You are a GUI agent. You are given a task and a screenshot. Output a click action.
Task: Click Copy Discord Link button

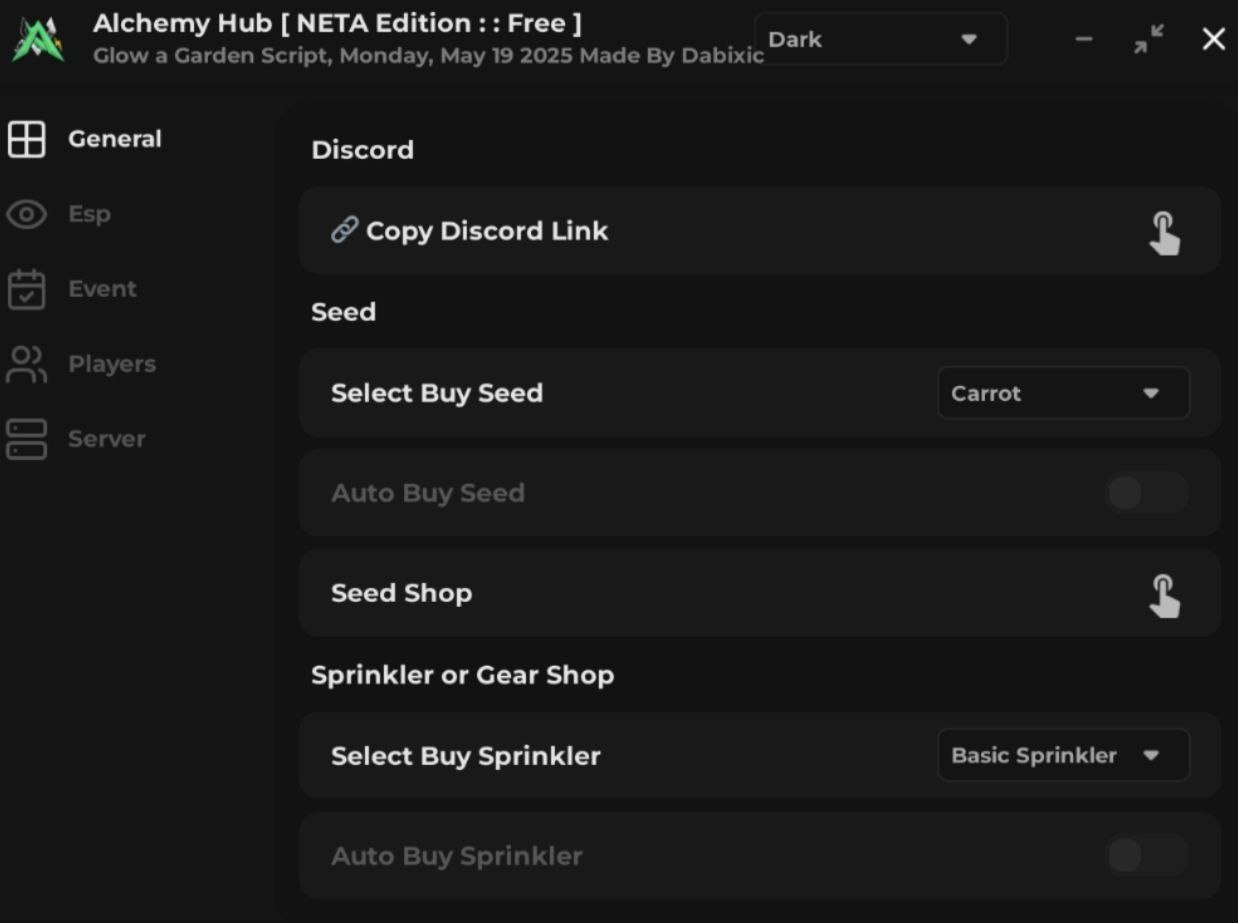pos(487,231)
